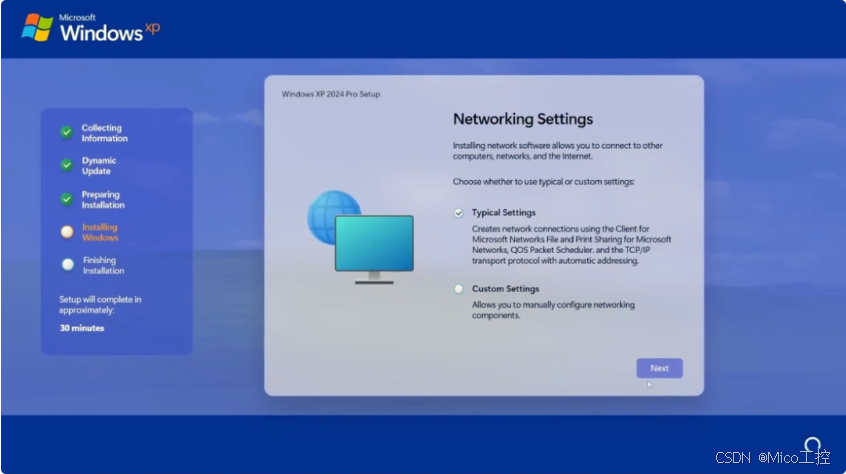This screenshot has width=846, height=474.
Task: Click the Finishing Installation step text
Action: [104, 265]
